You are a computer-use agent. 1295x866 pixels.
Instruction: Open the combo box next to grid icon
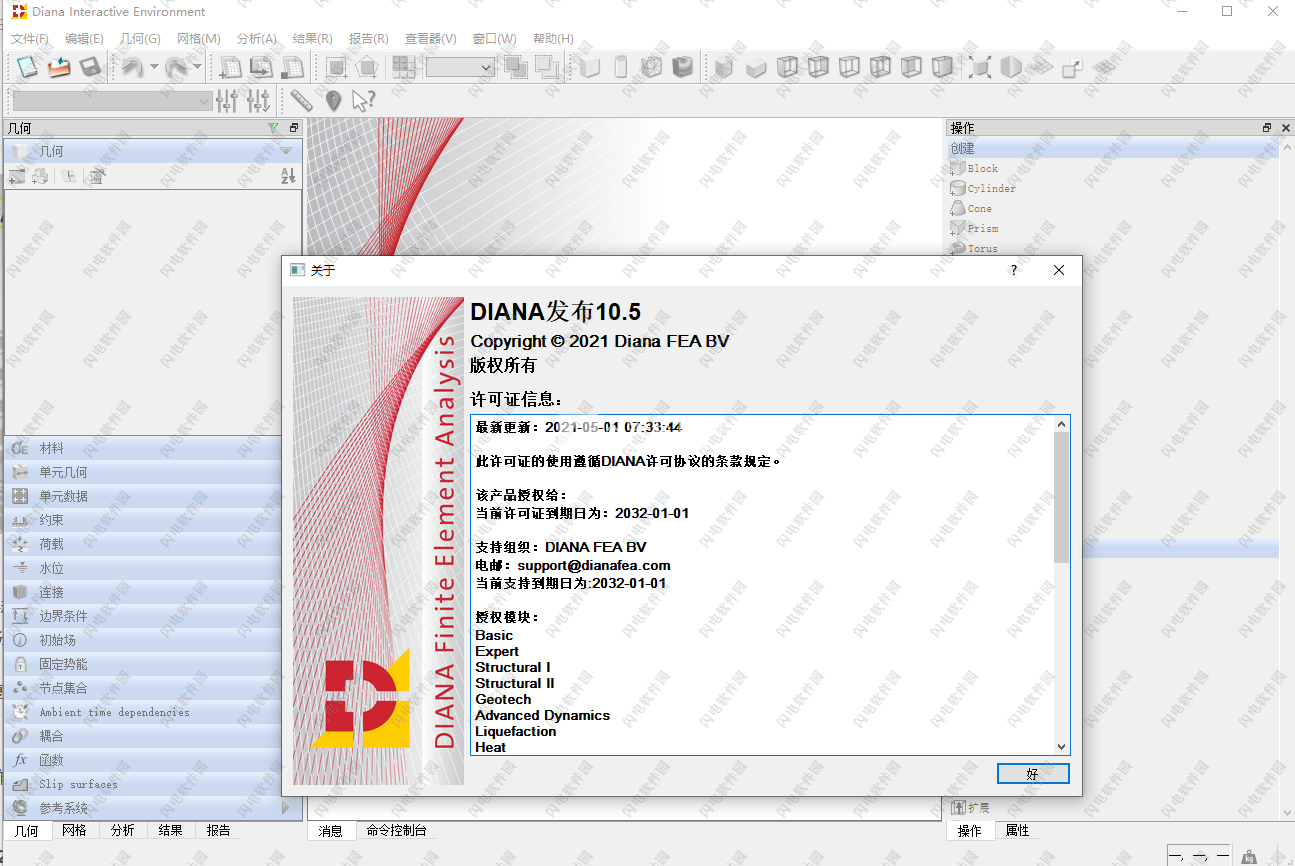(x=460, y=67)
